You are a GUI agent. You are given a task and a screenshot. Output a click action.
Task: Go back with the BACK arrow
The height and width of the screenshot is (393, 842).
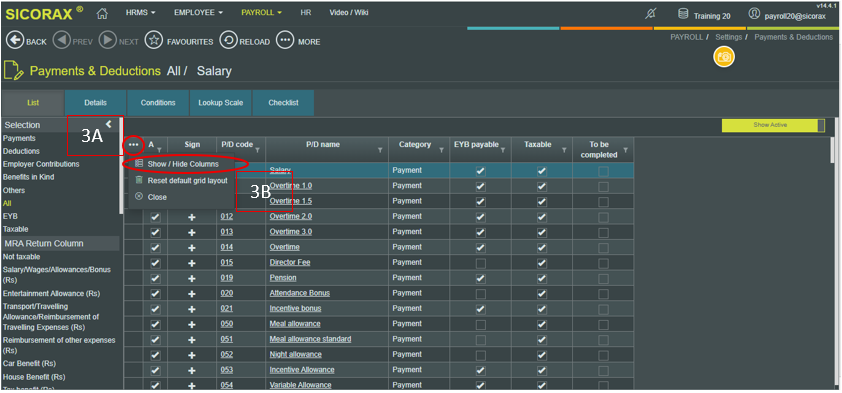pos(14,41)
